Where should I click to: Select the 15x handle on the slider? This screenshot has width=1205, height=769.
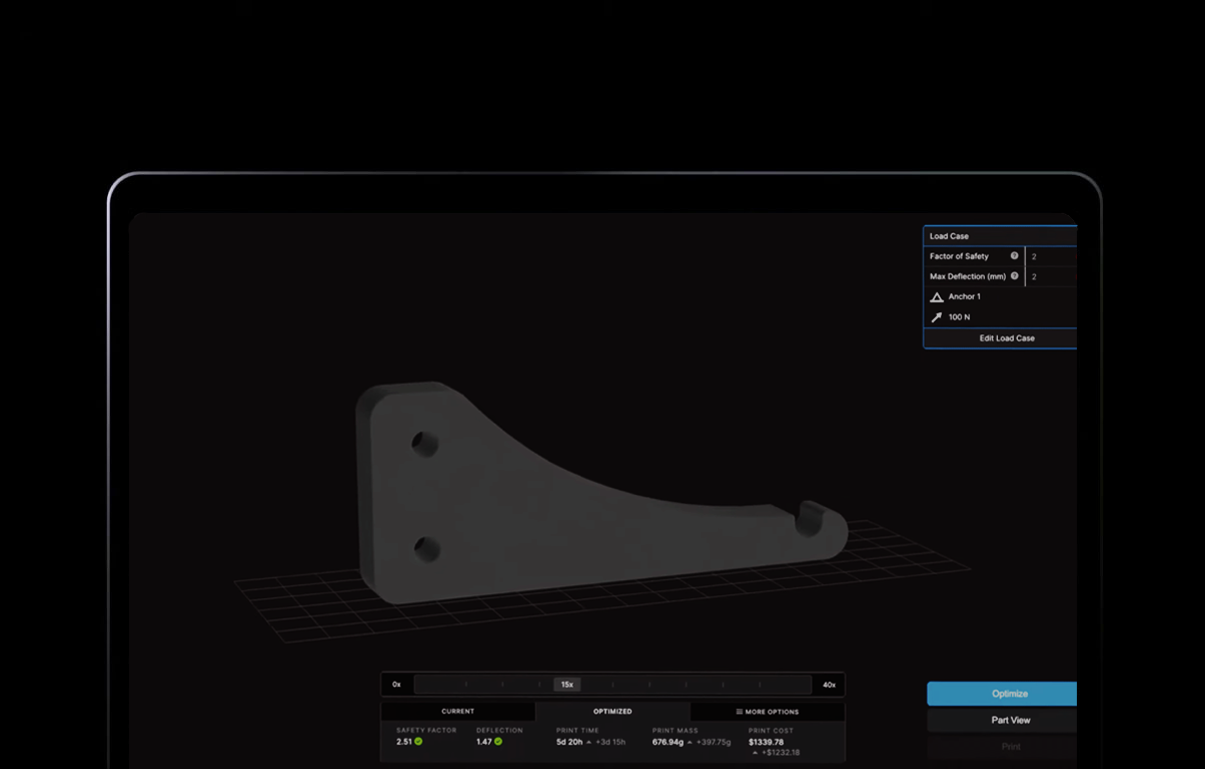[567, 685]
